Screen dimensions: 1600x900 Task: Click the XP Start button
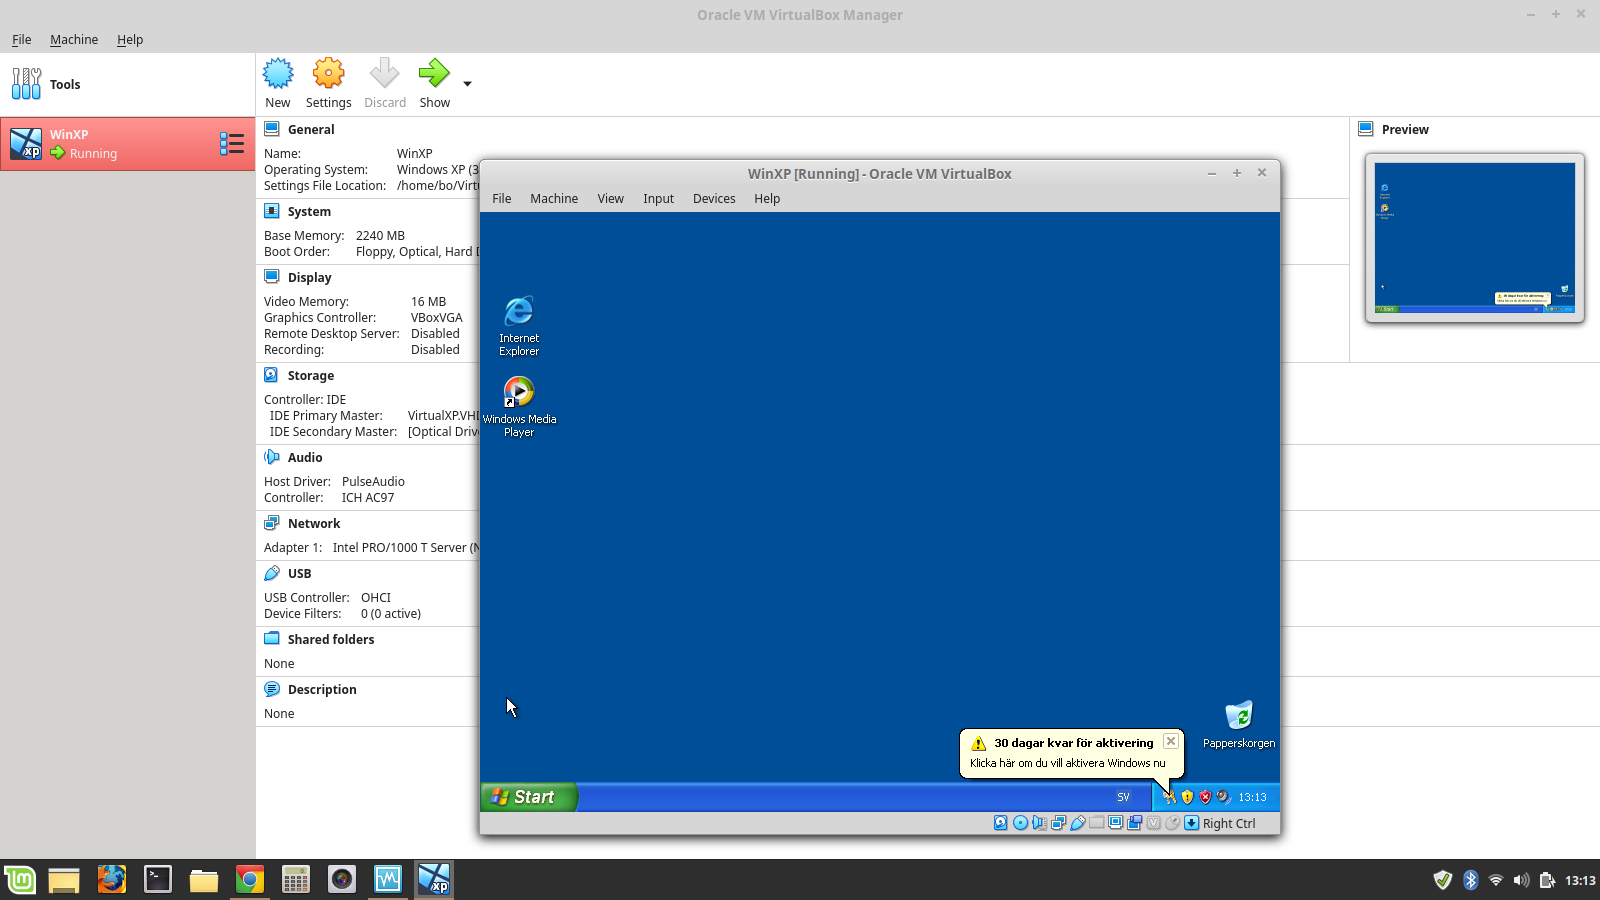point(528,797)
